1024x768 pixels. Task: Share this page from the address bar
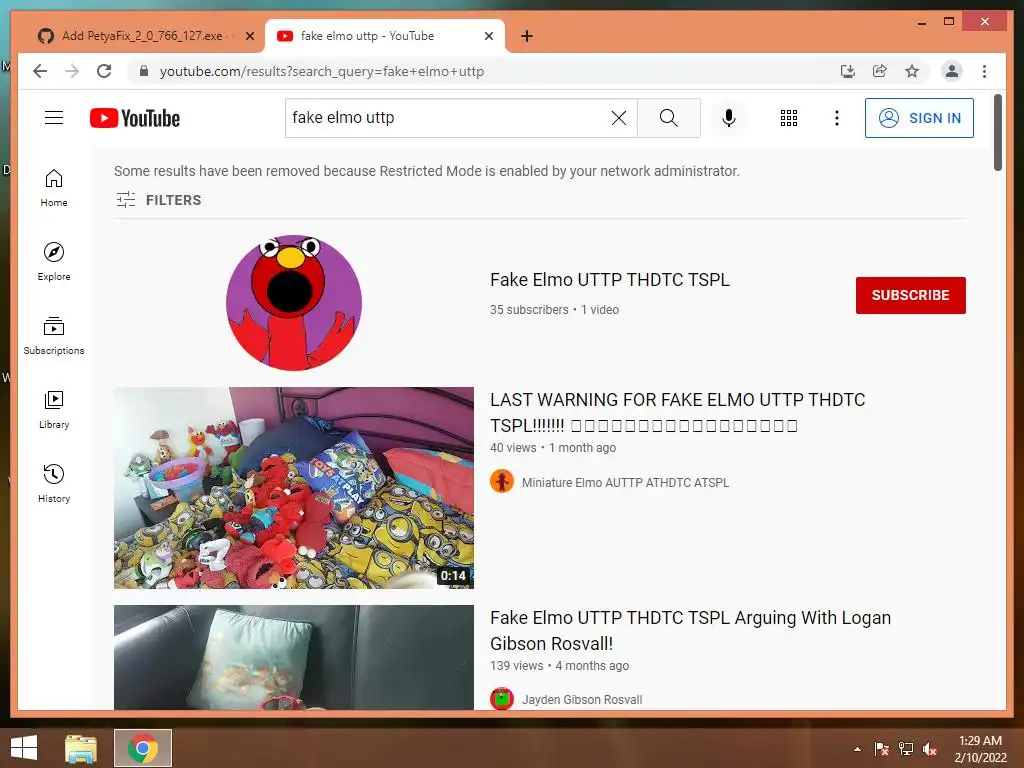(x=880, y=71)
